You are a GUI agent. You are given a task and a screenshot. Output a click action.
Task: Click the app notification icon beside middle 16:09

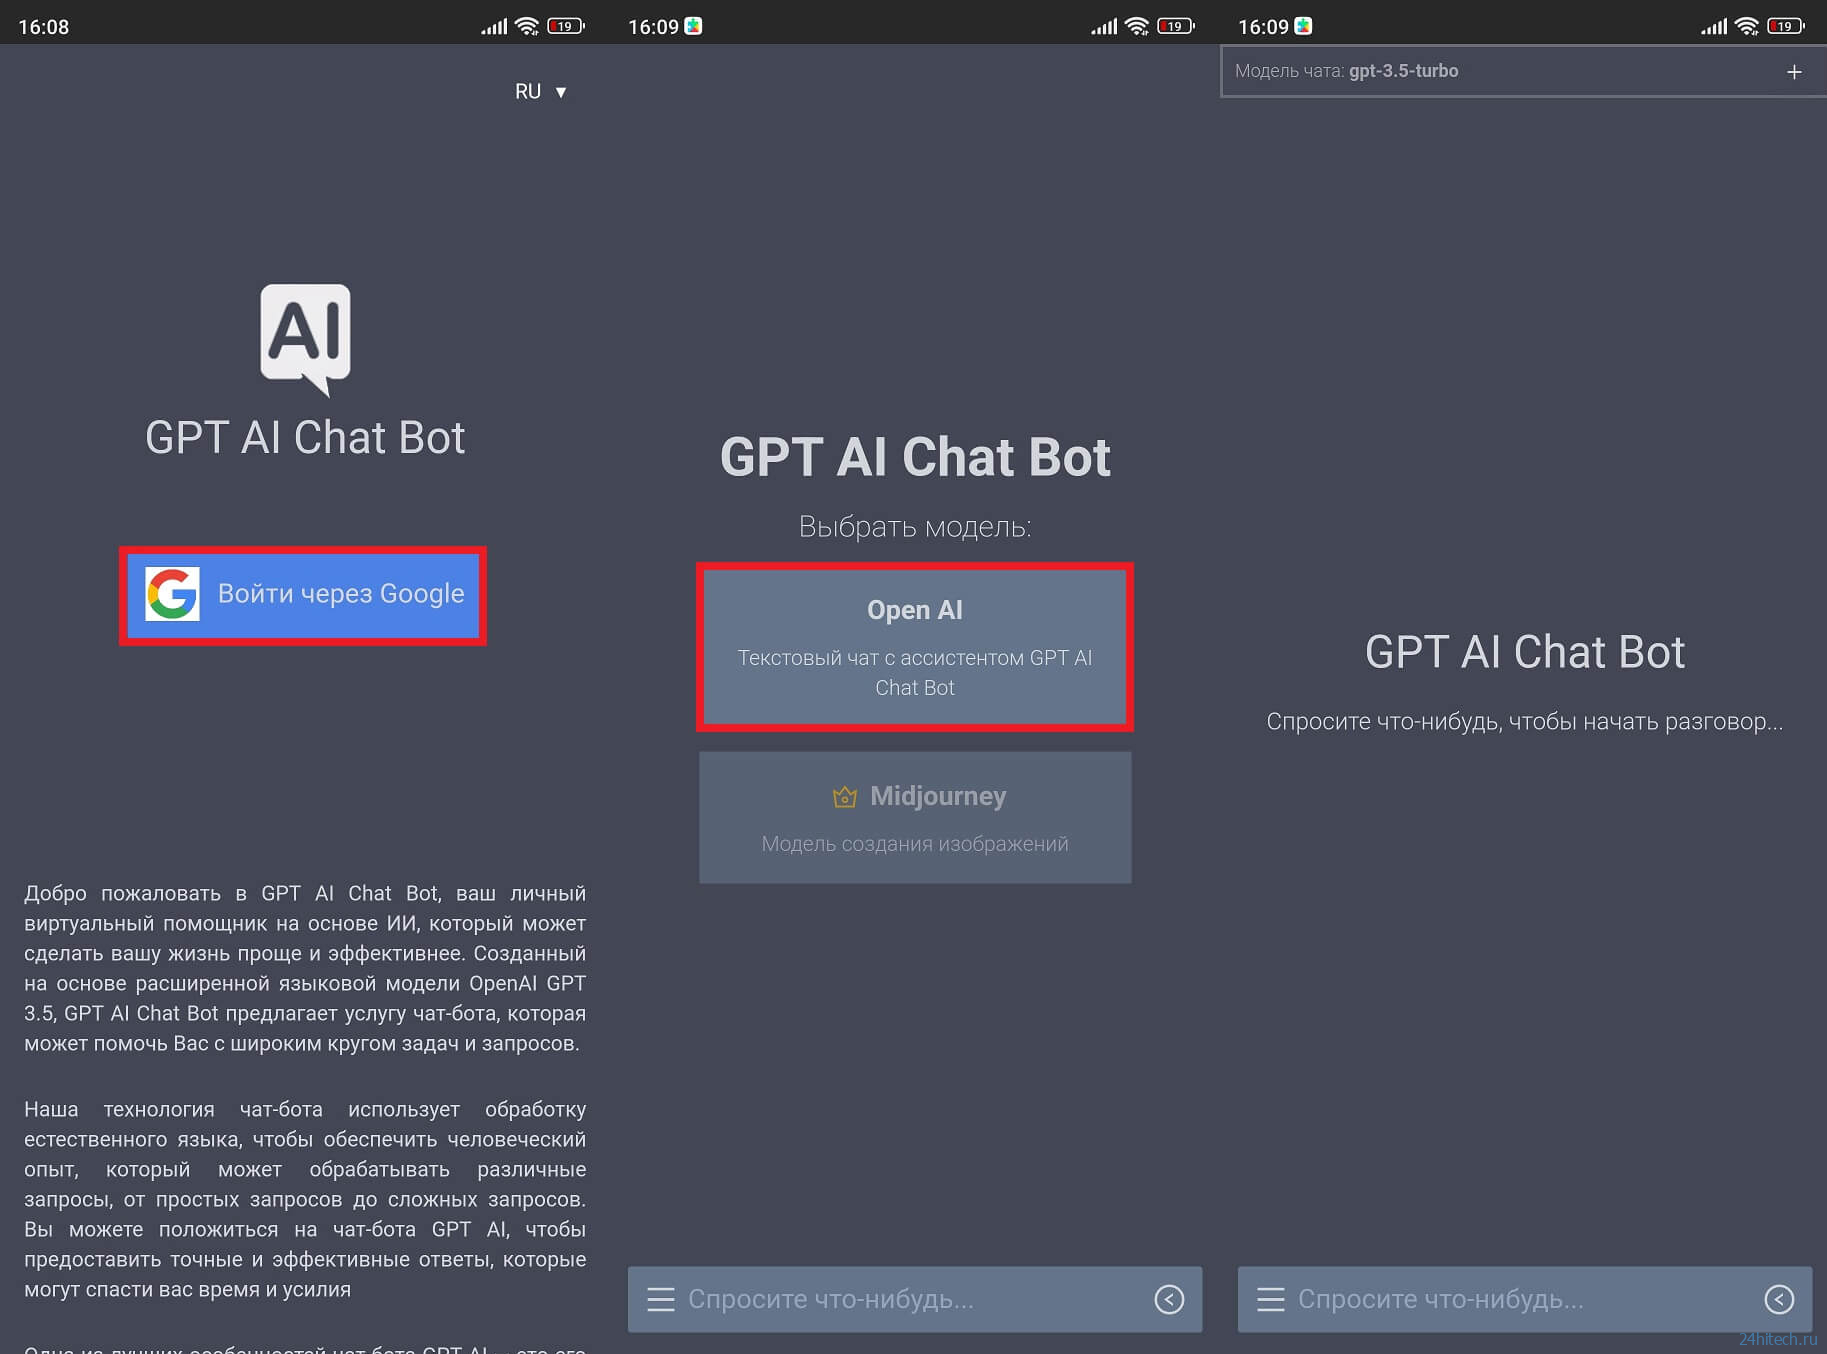pyautogui.click(x=693, y=26)
